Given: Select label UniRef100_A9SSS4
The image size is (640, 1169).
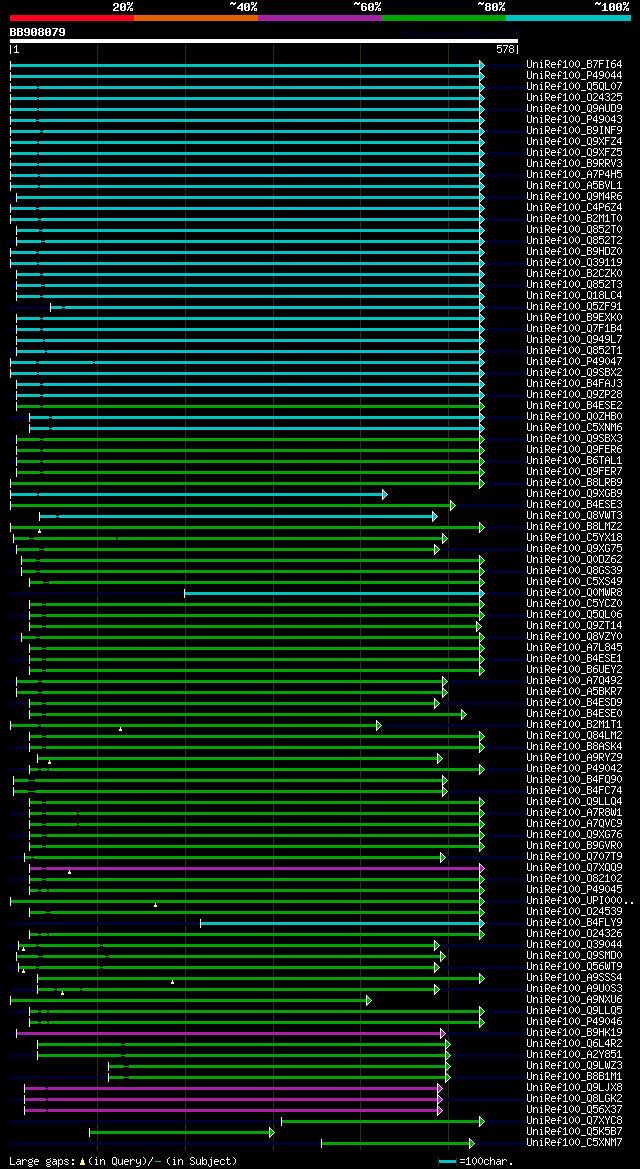Looking at the screenshot, I should point(574,977).
